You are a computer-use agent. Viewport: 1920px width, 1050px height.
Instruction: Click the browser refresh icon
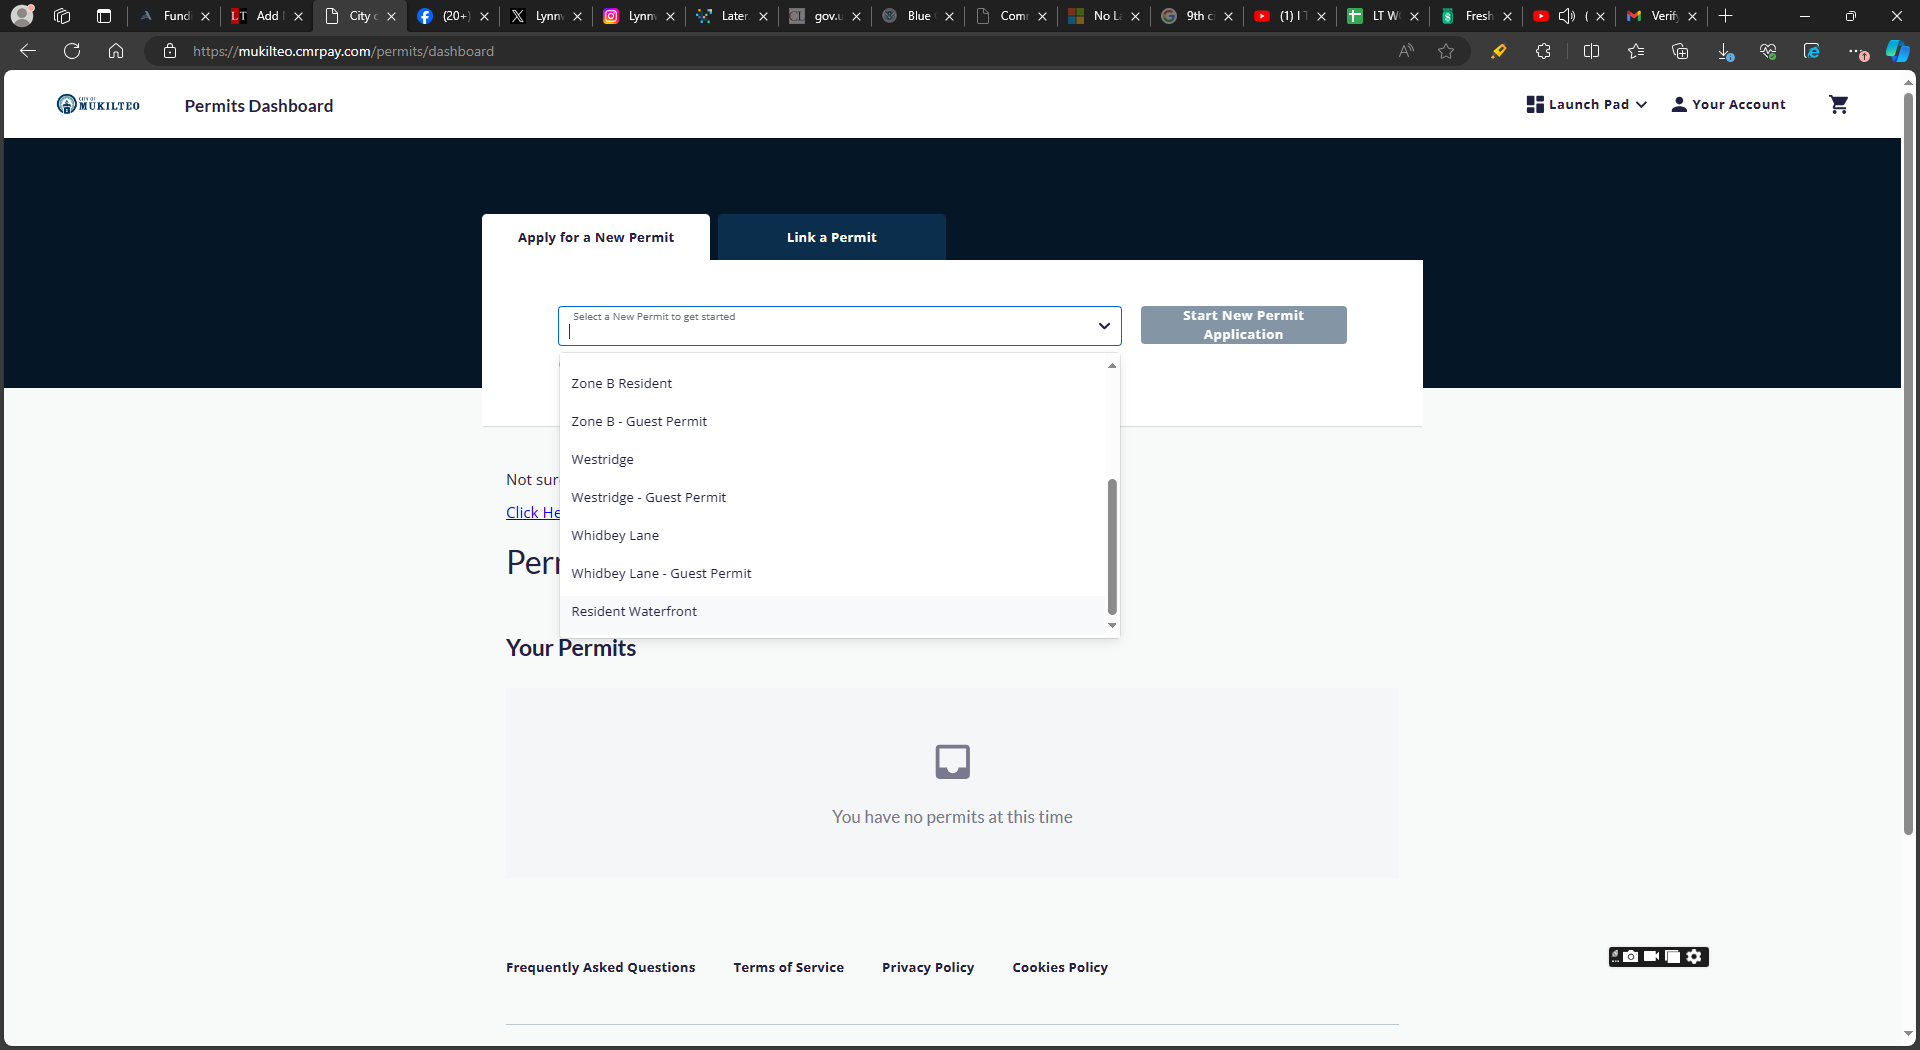pyautogui.click(x=72, y=51)
